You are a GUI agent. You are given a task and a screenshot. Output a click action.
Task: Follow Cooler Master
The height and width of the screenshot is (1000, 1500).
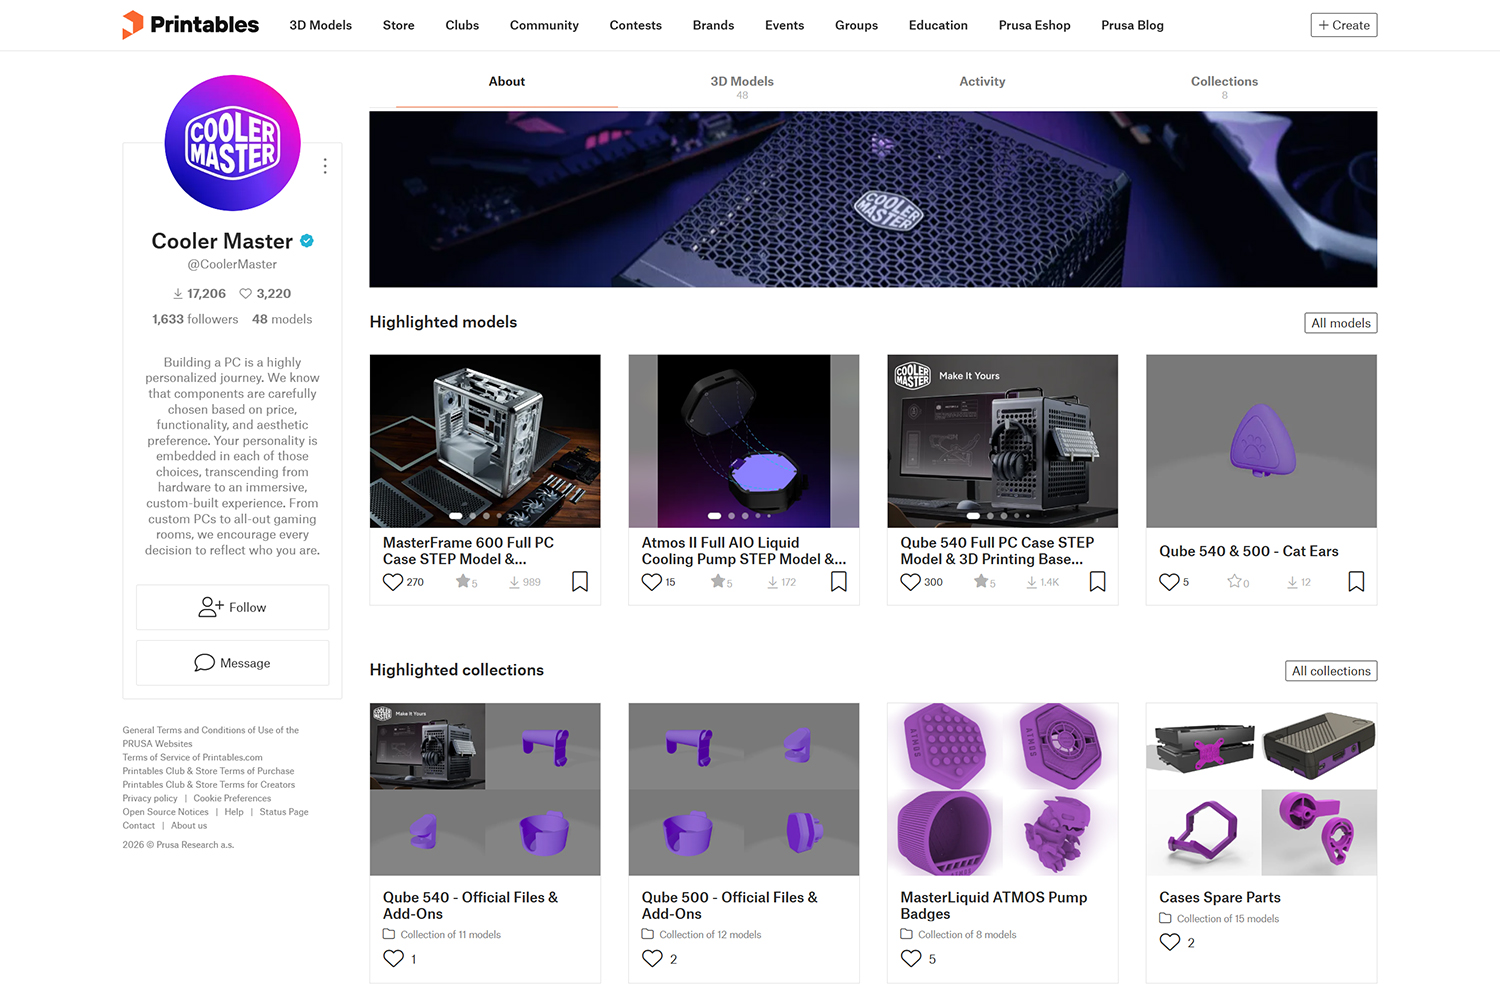click(232, 607)
